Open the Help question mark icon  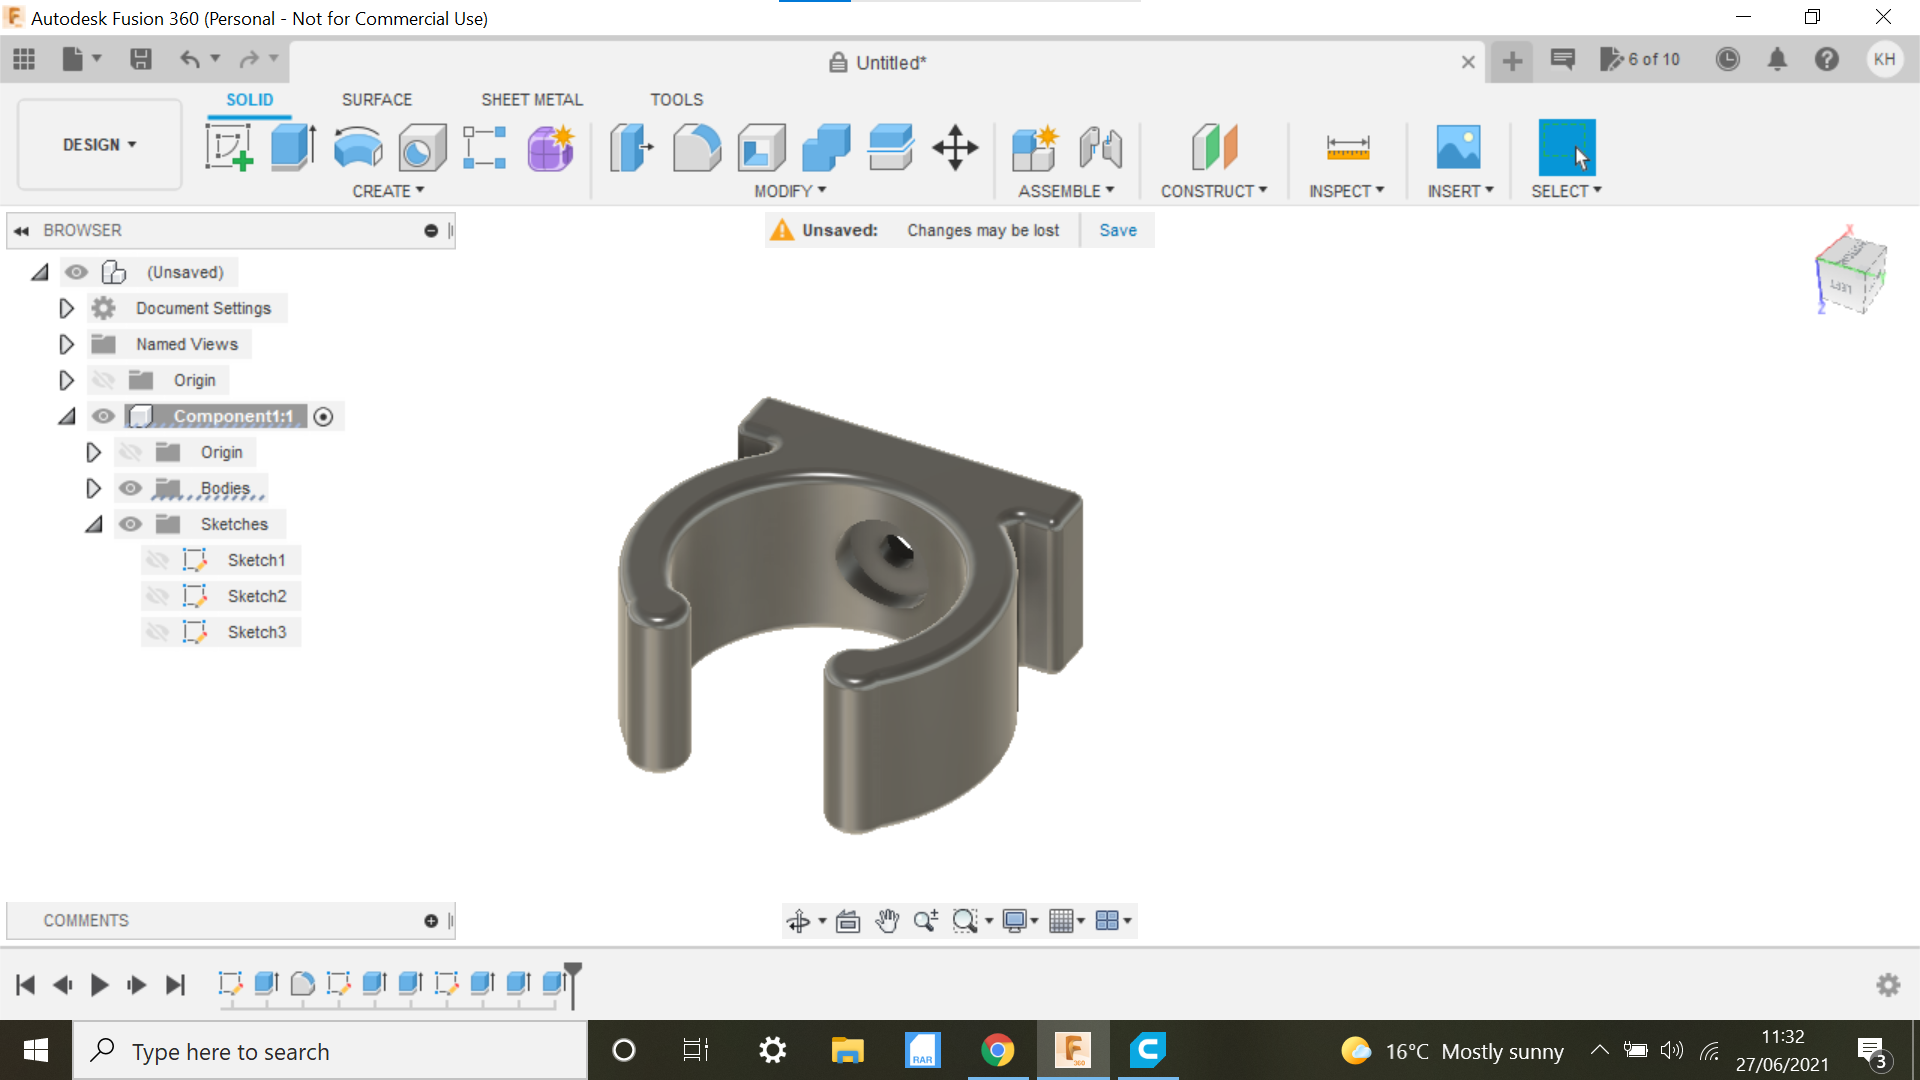click(1827, 60)
